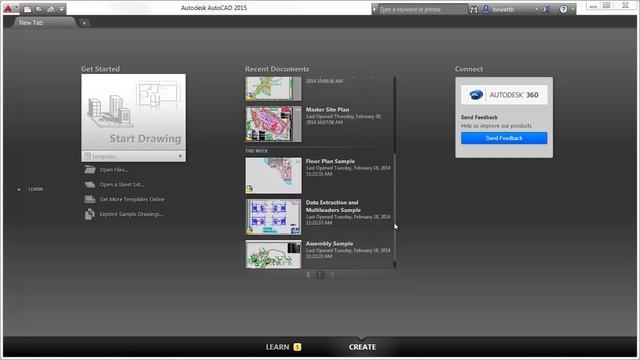Screen dimensions: 640x360
Task: Switch recent documents to middle view icon
Action: [320, 275]
